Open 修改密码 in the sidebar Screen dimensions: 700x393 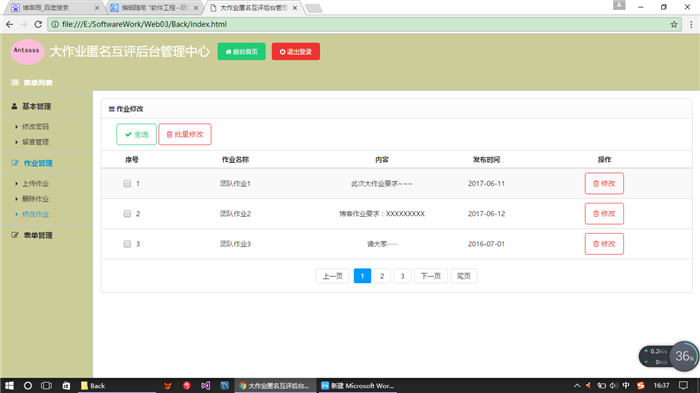coord(35,126)
